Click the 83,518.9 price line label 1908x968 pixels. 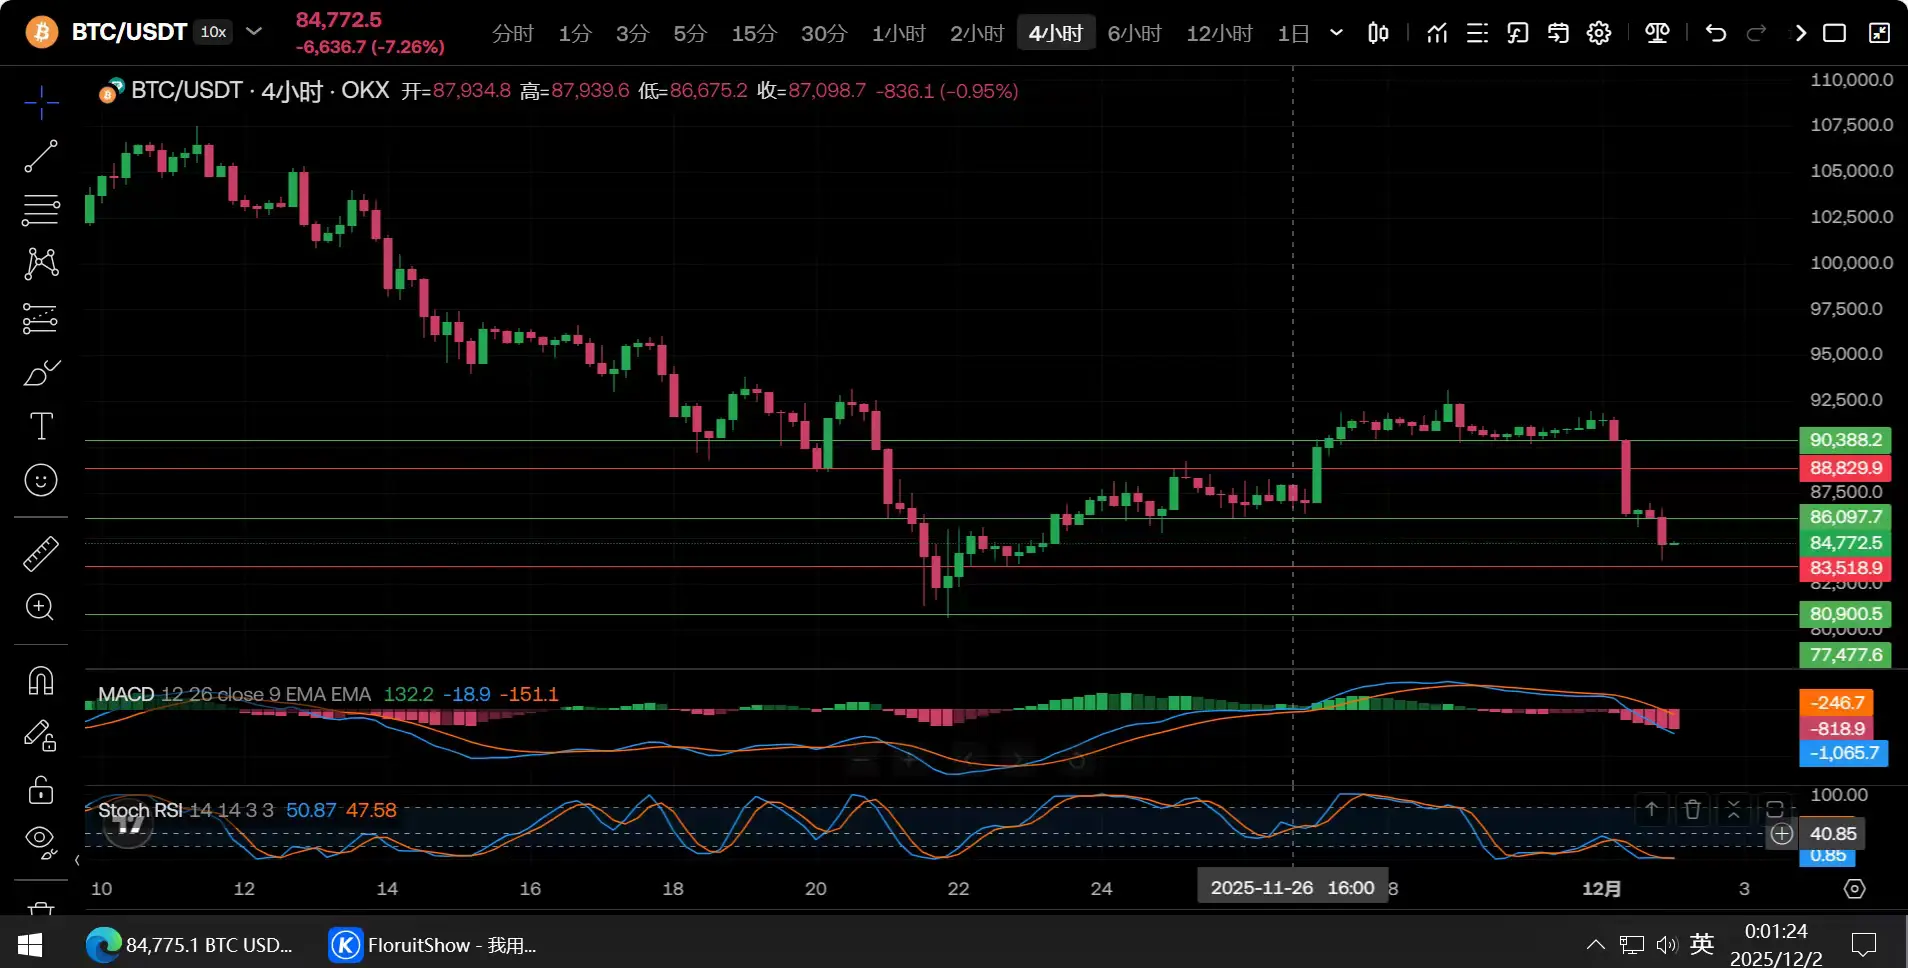[x=1846, y=568]
